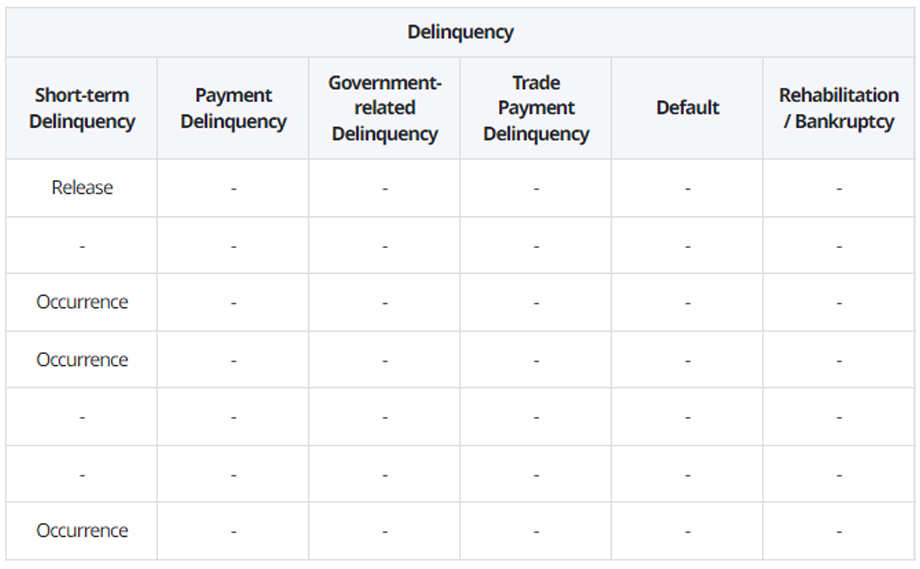Click Payment Delinquency dash in the Release row
Screen dimensions: 920x569
pos(233,188)
